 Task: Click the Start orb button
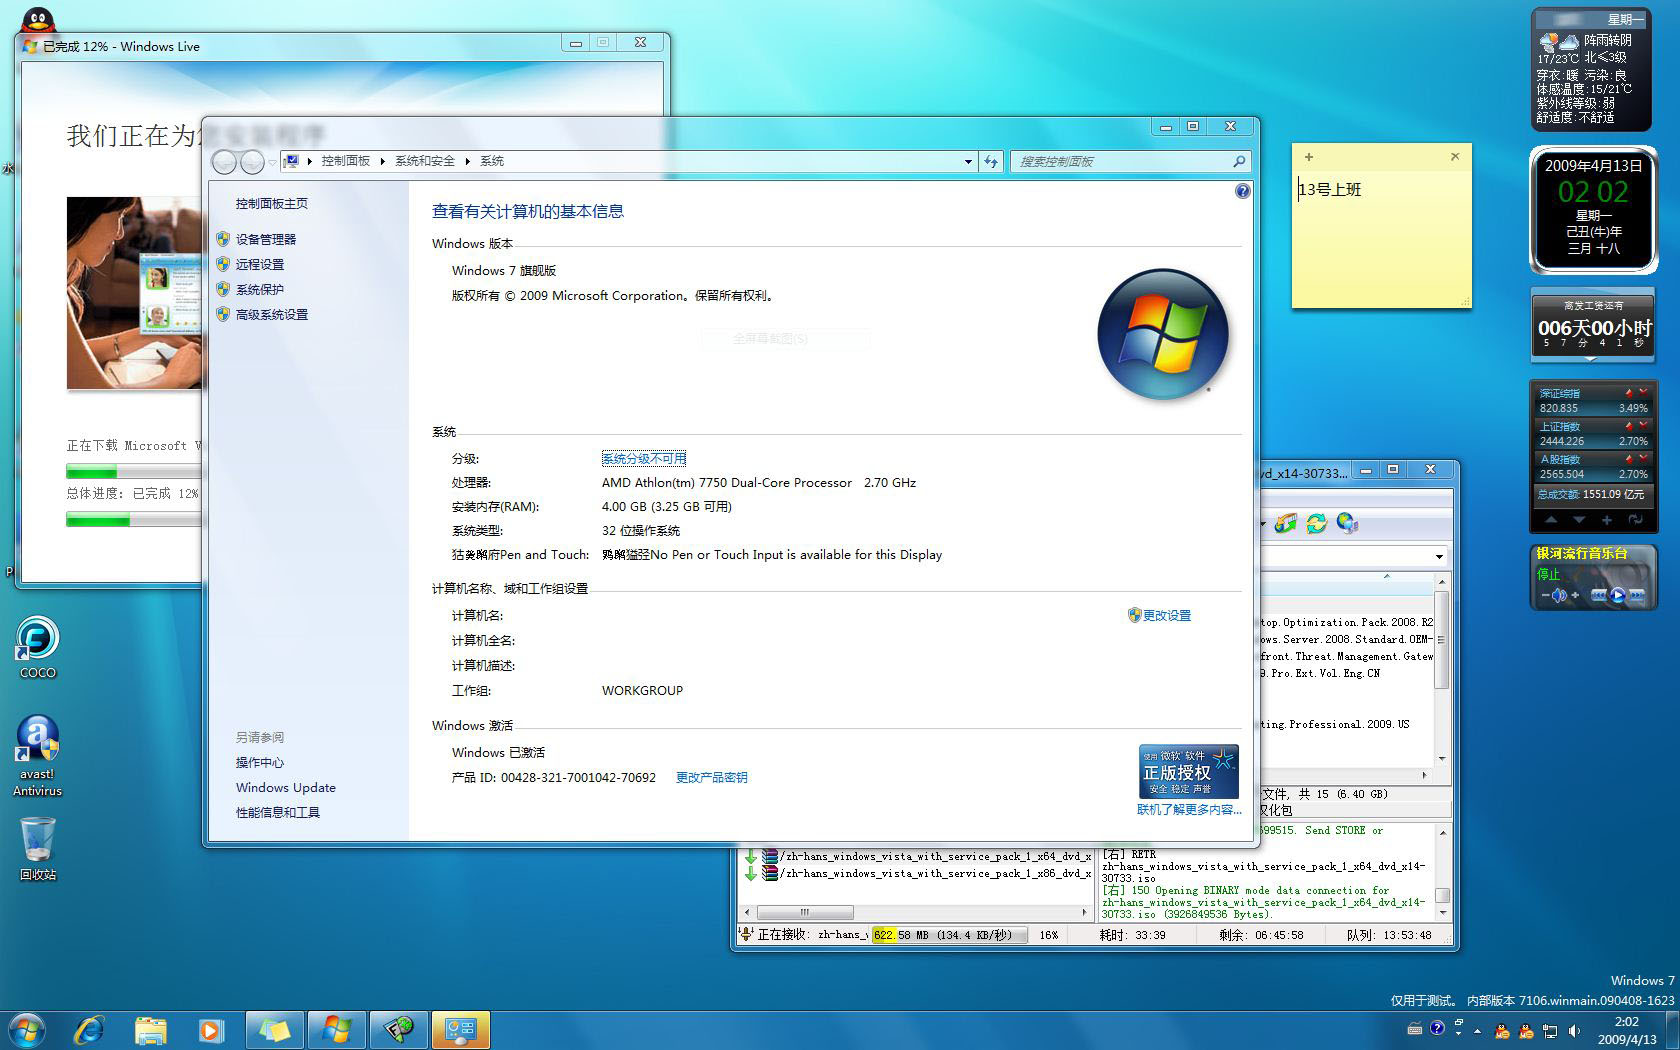[27, 1030]
